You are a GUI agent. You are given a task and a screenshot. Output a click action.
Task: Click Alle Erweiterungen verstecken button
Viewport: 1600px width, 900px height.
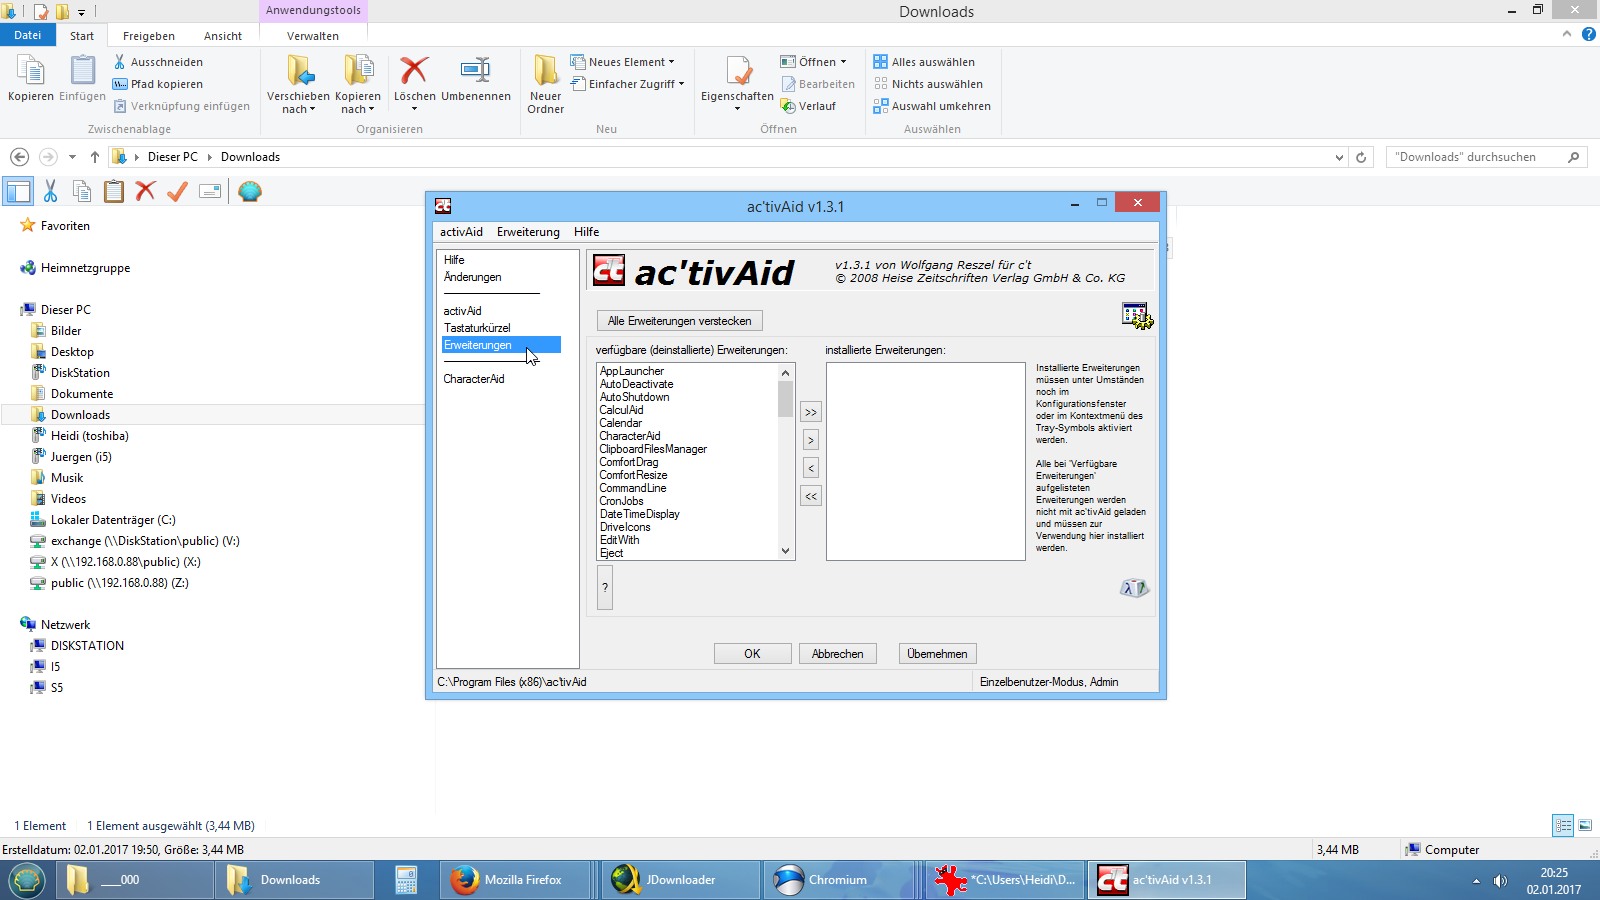680,321
